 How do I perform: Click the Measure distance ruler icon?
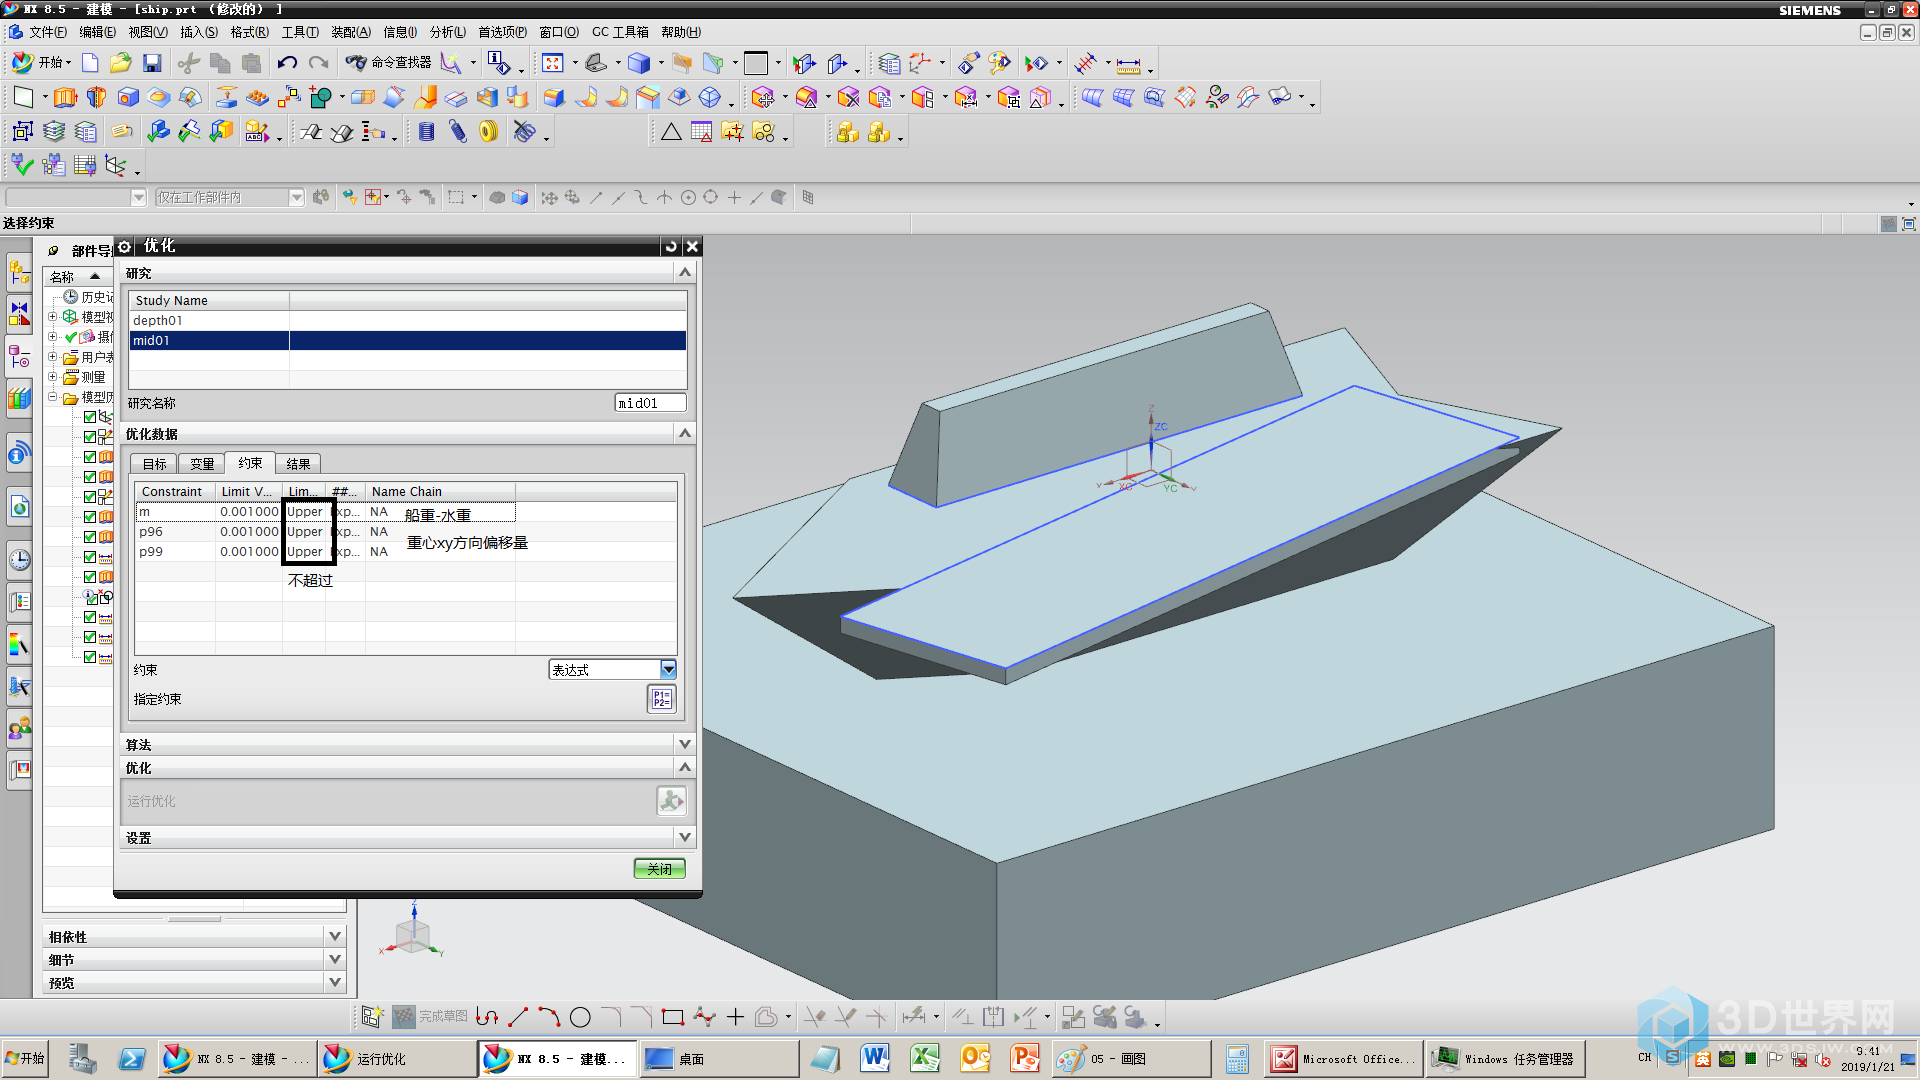(1128, 64)
